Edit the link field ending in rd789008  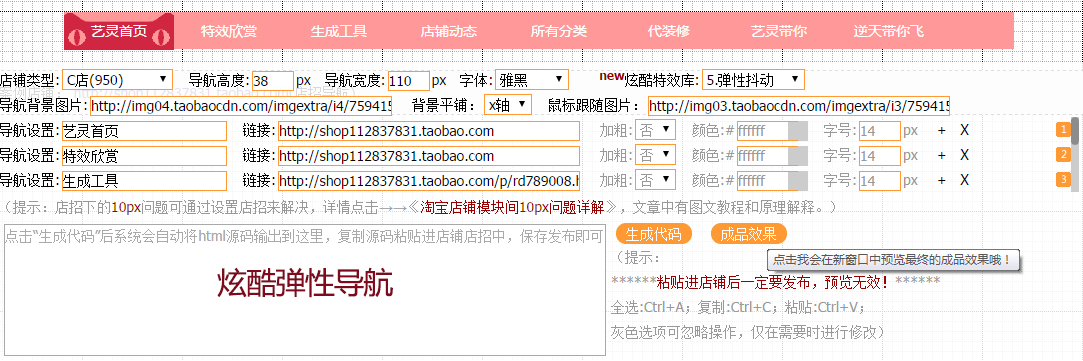[x=429, y=181]
